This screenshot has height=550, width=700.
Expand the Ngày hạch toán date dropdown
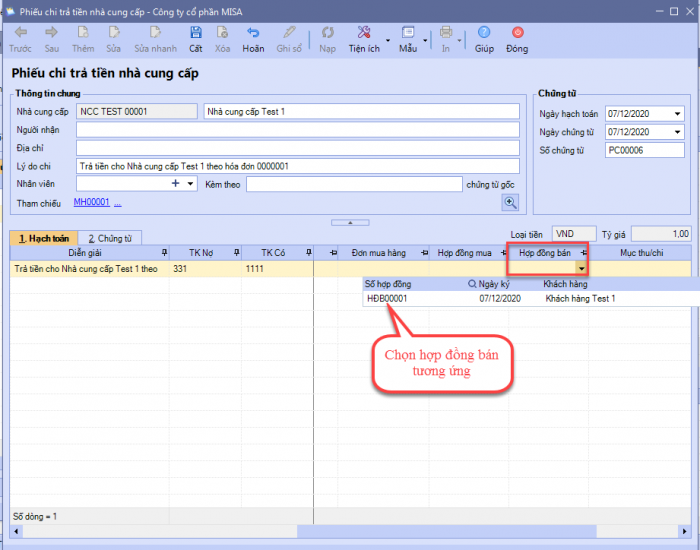point(678,113)
